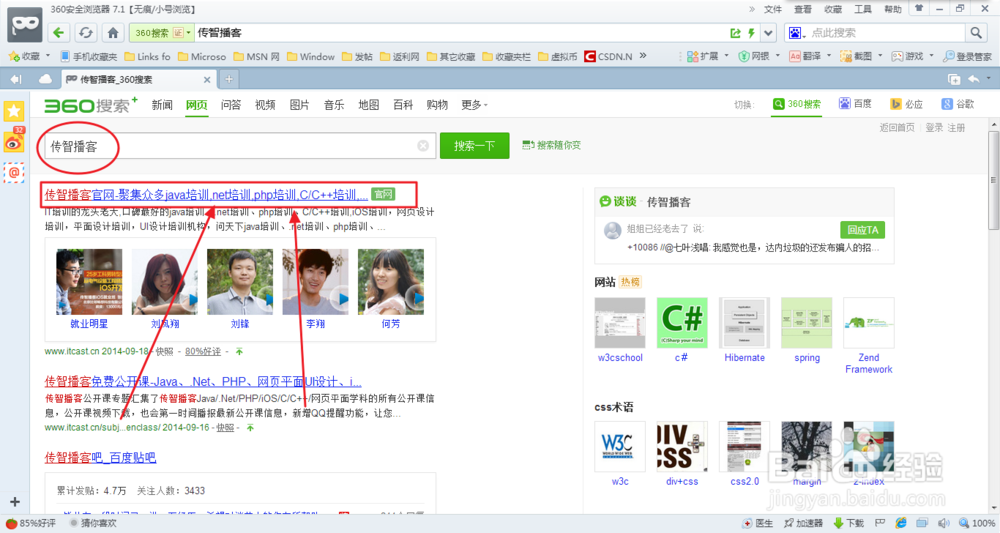Expand the 更多 search categories menu

pyautogui.click(x=474, y=105)
